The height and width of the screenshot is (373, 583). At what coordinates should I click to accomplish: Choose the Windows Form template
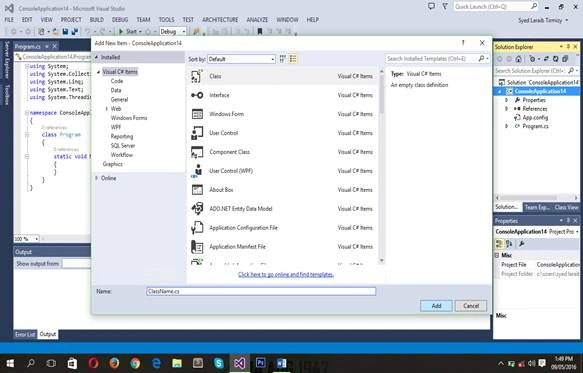click(283, 114)
